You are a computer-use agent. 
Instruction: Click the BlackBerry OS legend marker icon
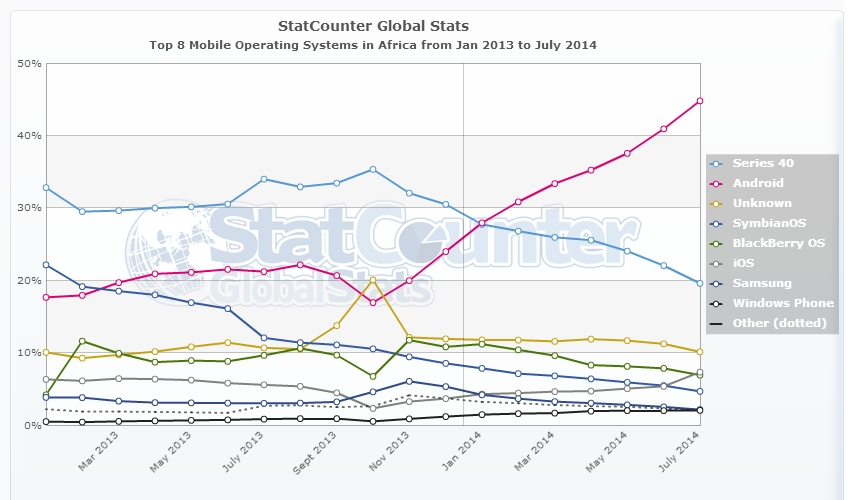click(x=716, y=243)
